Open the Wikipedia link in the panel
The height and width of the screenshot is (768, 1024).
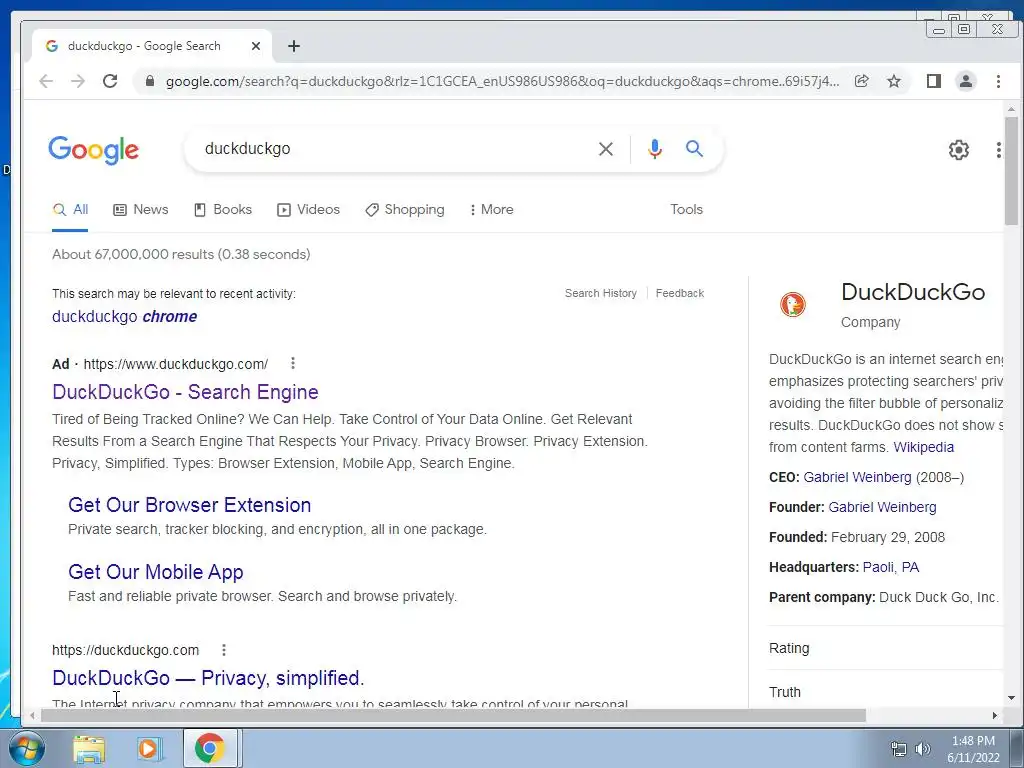923,447
